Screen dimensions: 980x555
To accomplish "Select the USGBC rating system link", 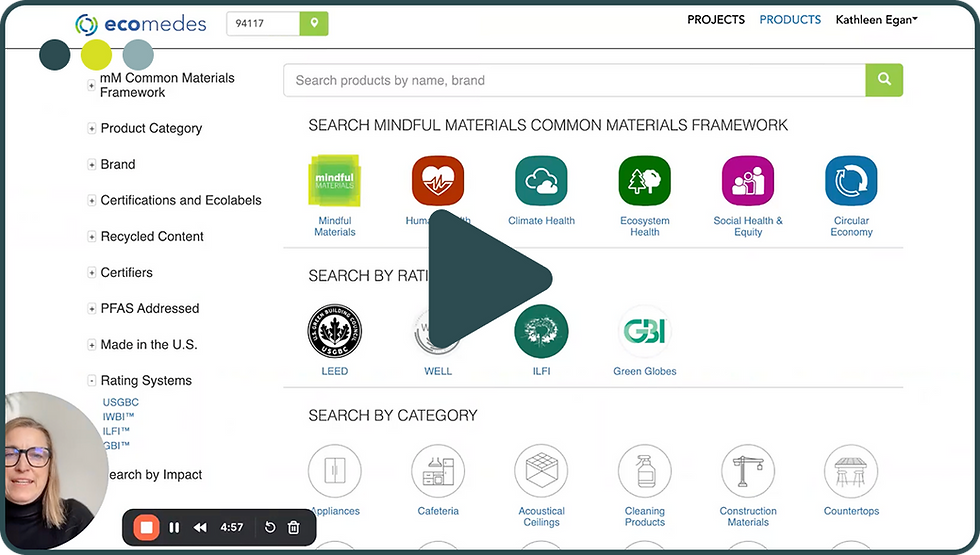I will coord(121,402).
